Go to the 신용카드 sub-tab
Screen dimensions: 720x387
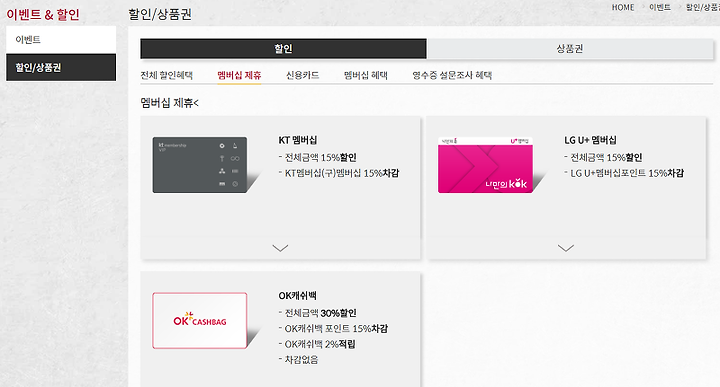coord(303,75)
